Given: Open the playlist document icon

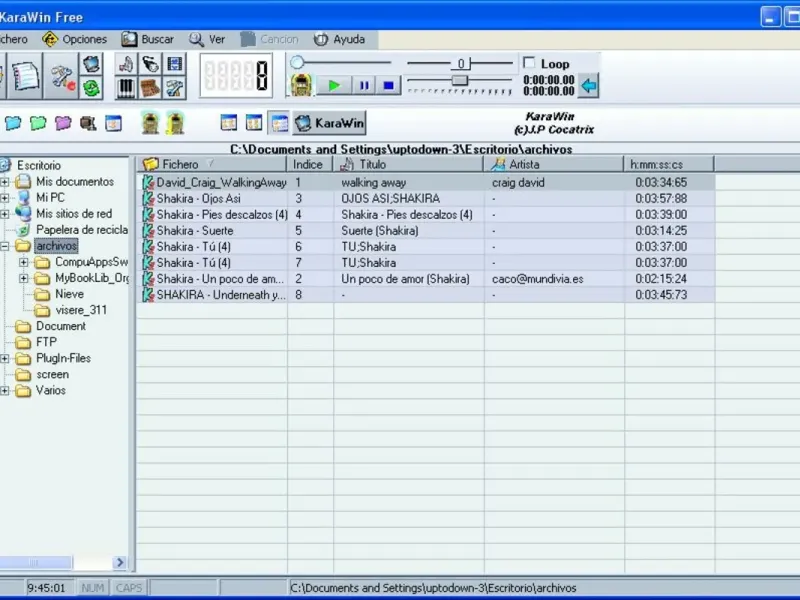Looking at the screenshot, I should point(26,76).
